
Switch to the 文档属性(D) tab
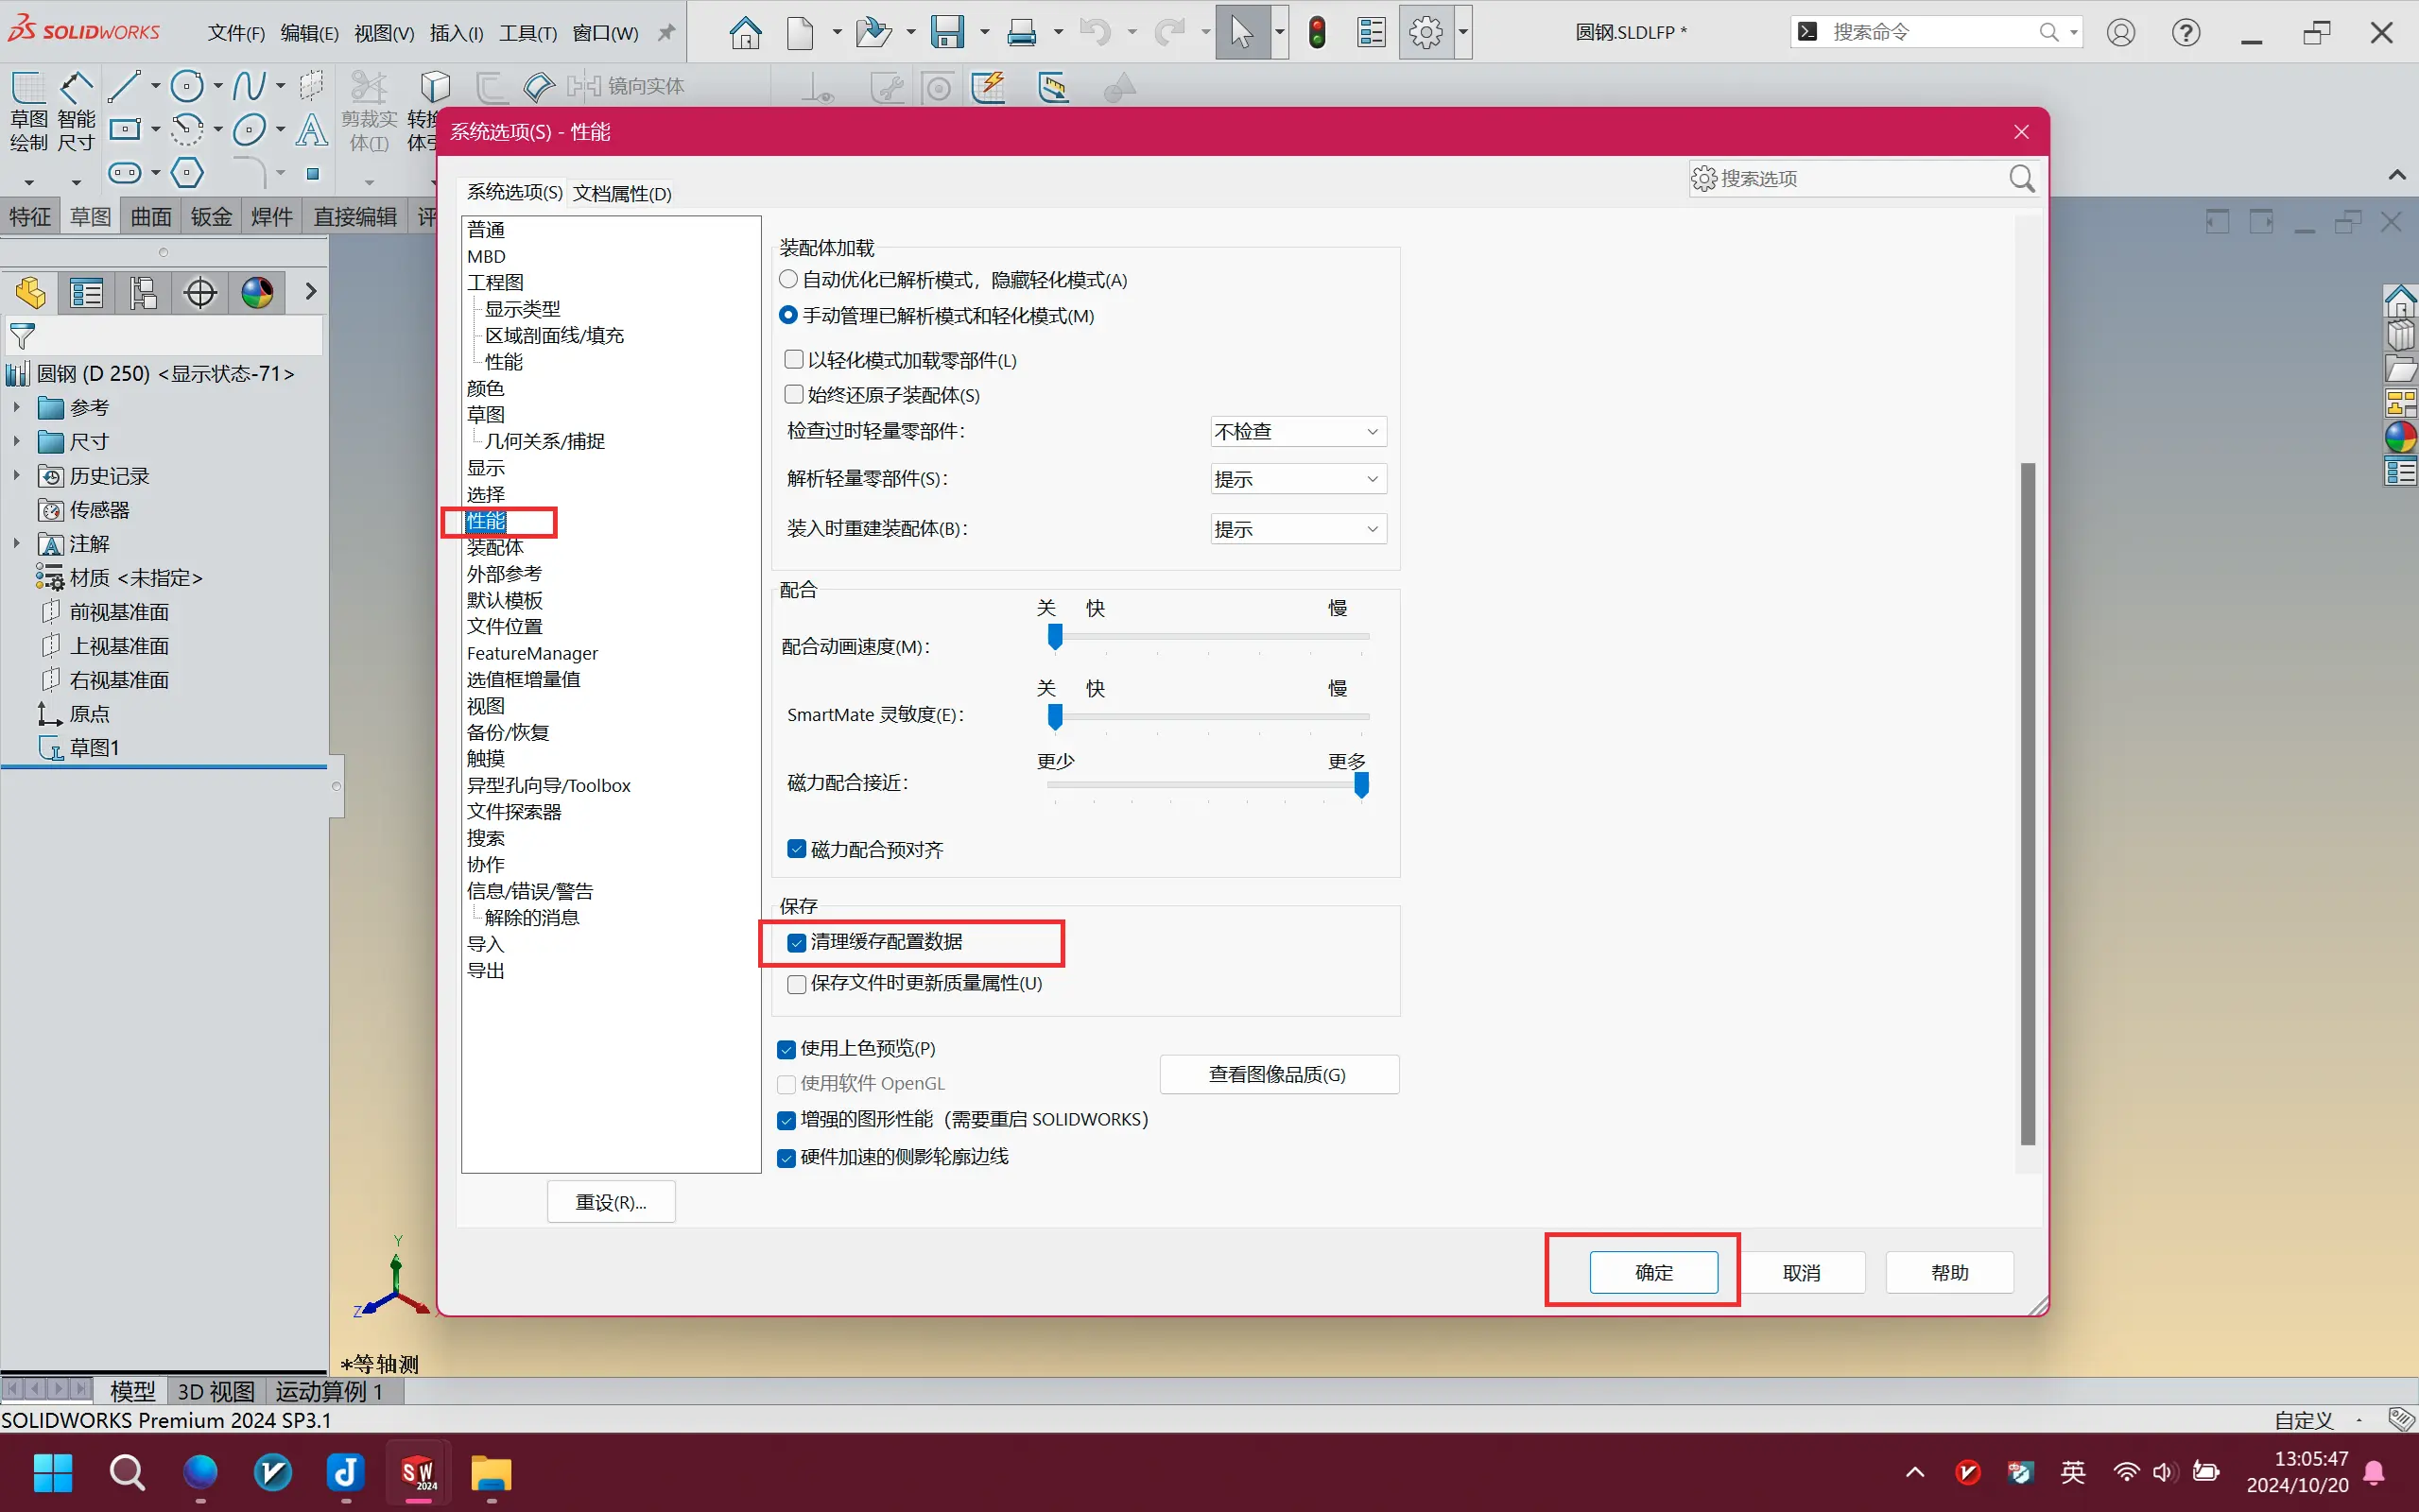(x=622, y=193)
